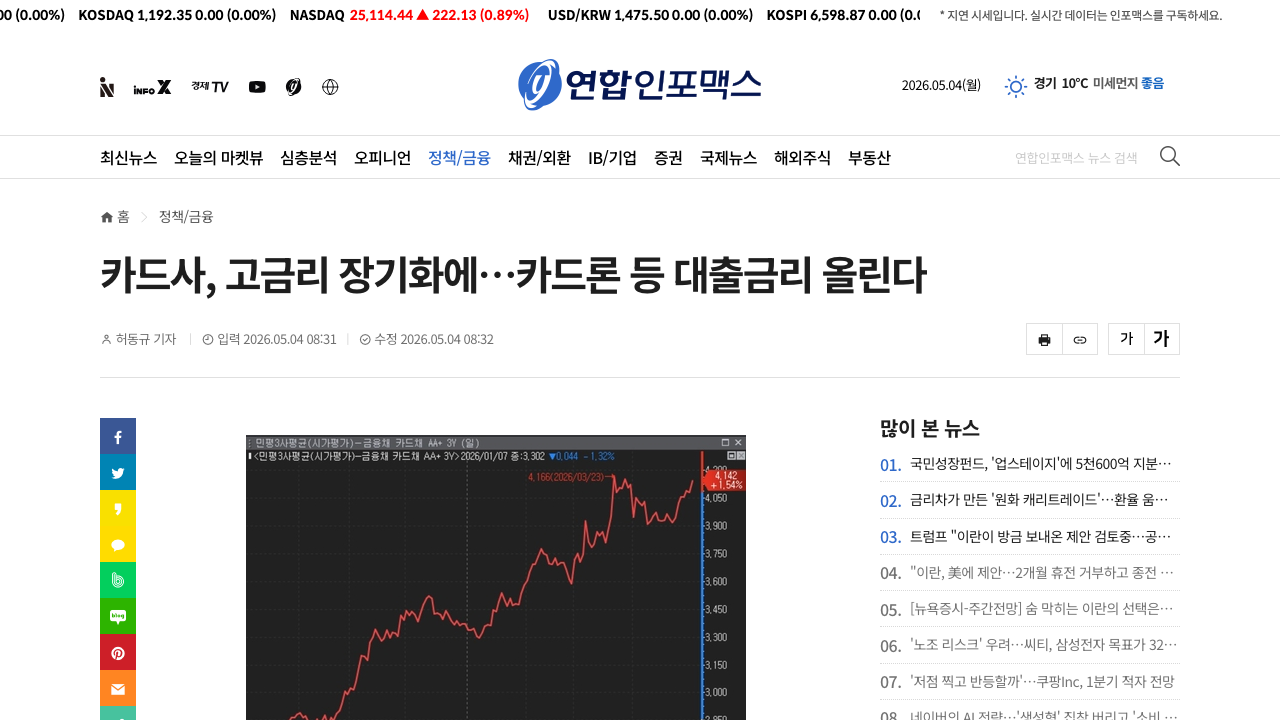The image size is (1280, 720).
Task: Open news '트럼프 이란이 방금 보내온 제안'
Action: 1041,536
